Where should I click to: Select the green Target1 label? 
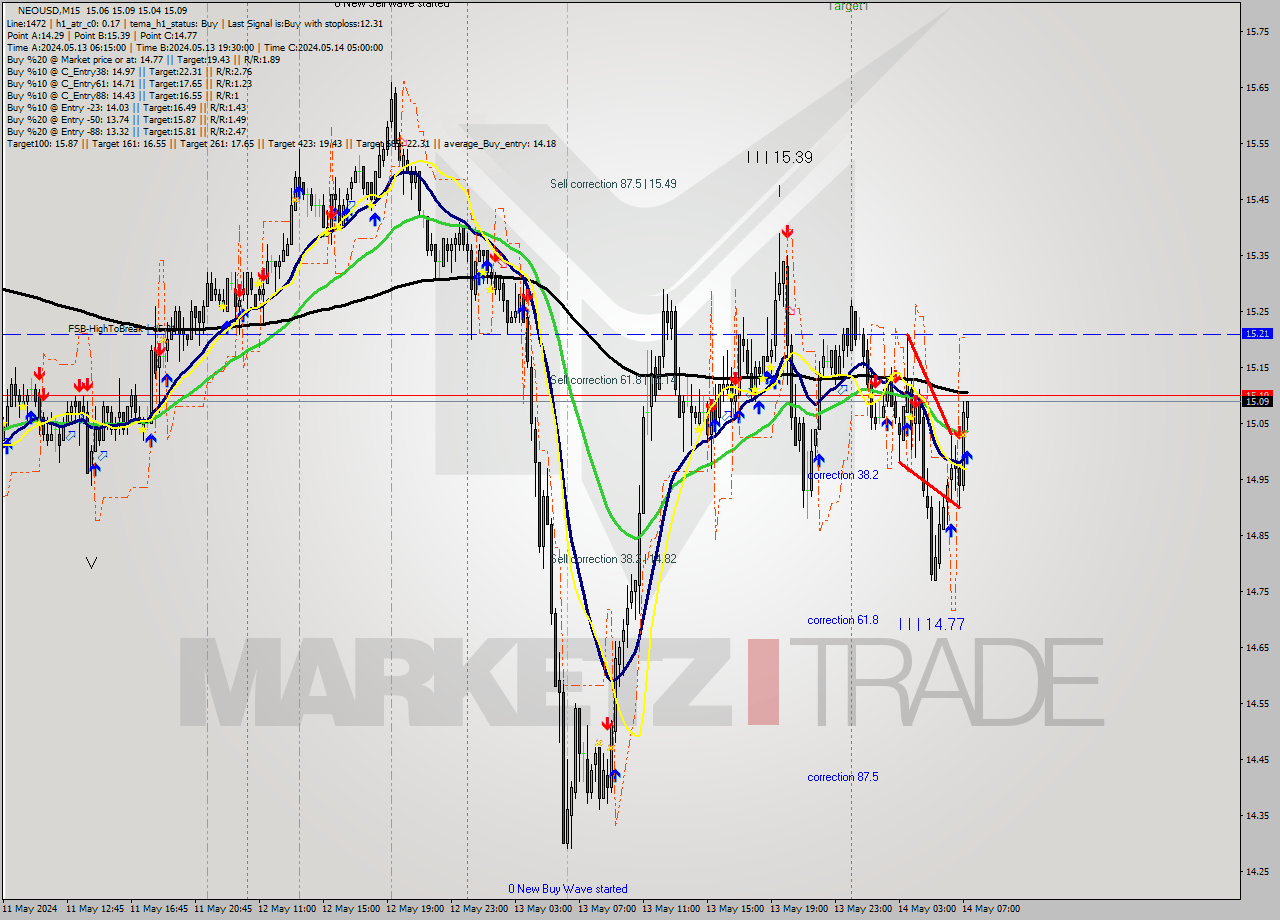point(848,6)
